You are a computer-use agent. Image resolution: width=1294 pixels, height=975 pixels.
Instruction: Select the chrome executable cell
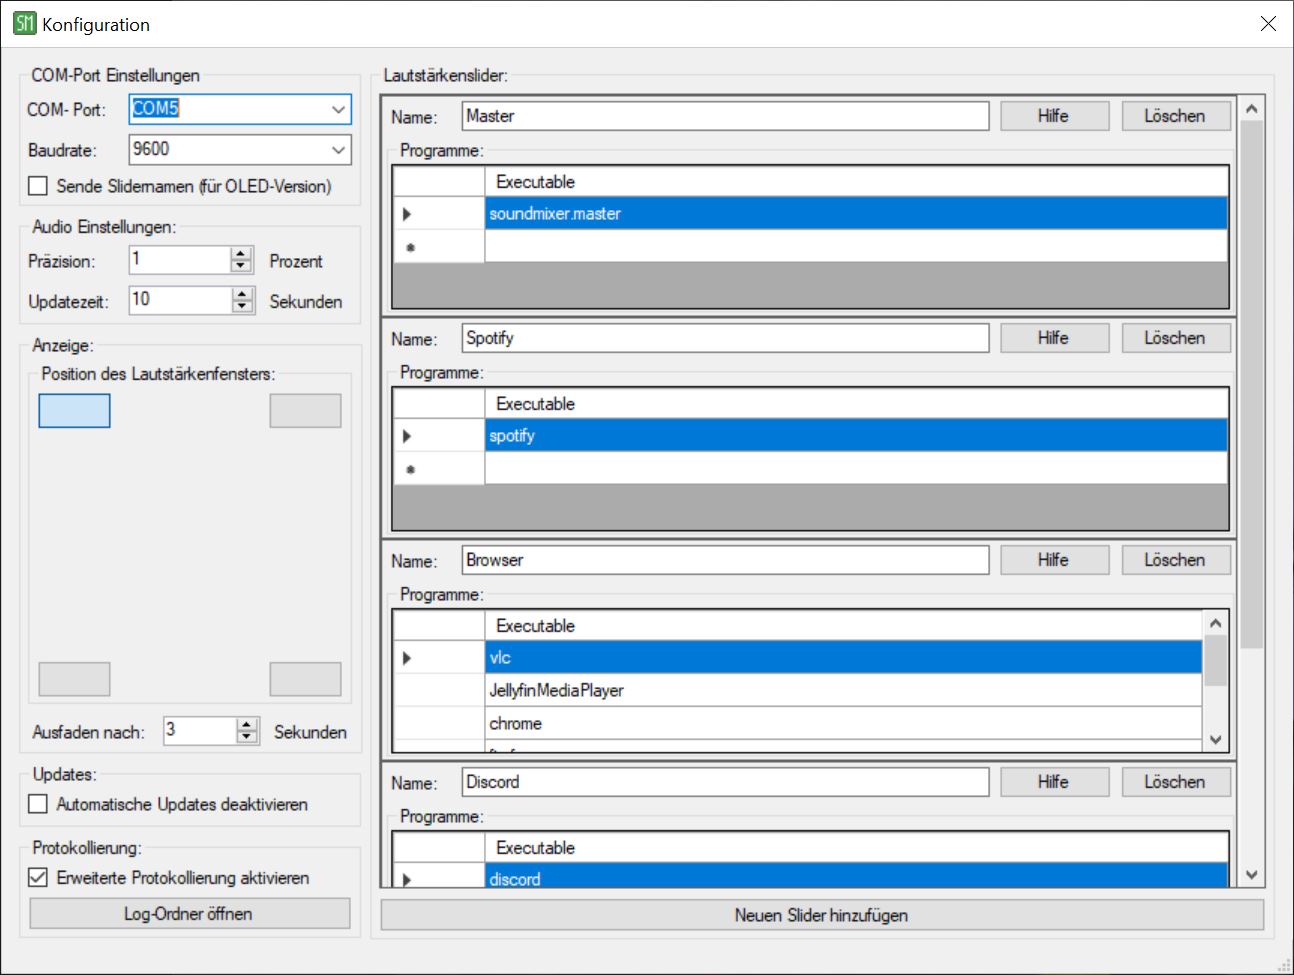(x=843, y=723)
